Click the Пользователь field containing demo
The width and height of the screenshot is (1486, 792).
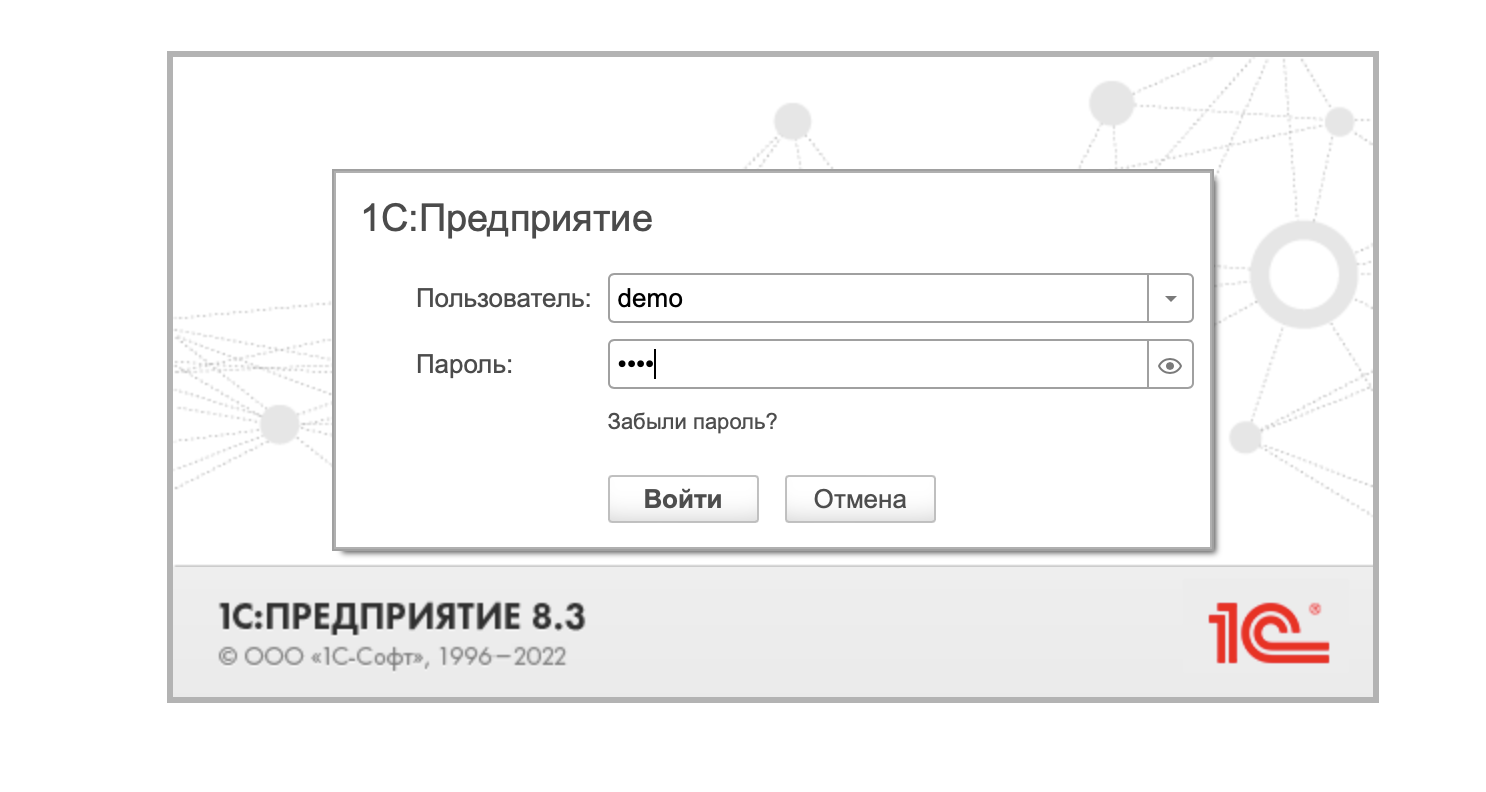click(878, 299)
